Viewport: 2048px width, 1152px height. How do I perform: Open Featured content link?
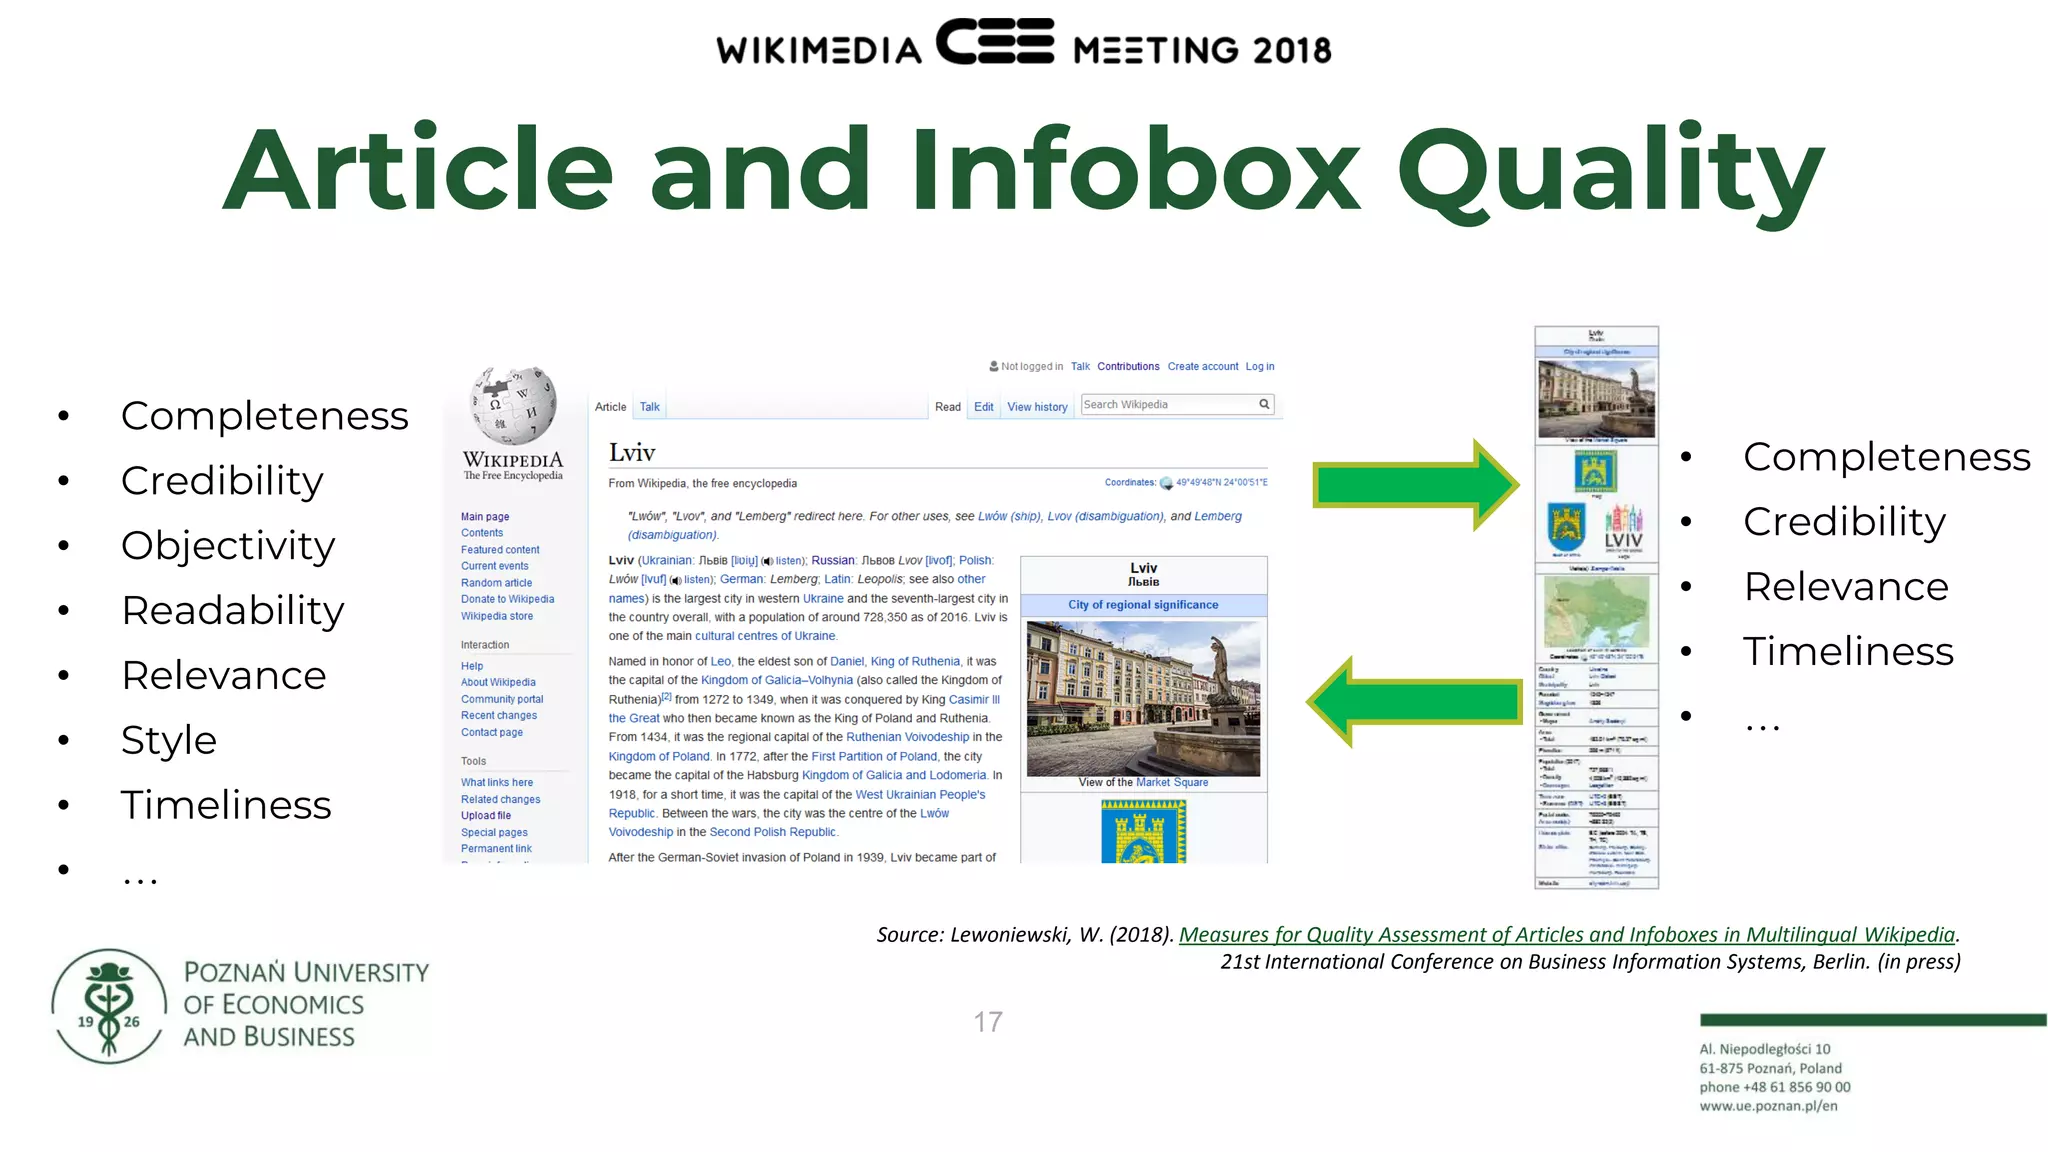[500, 550]
